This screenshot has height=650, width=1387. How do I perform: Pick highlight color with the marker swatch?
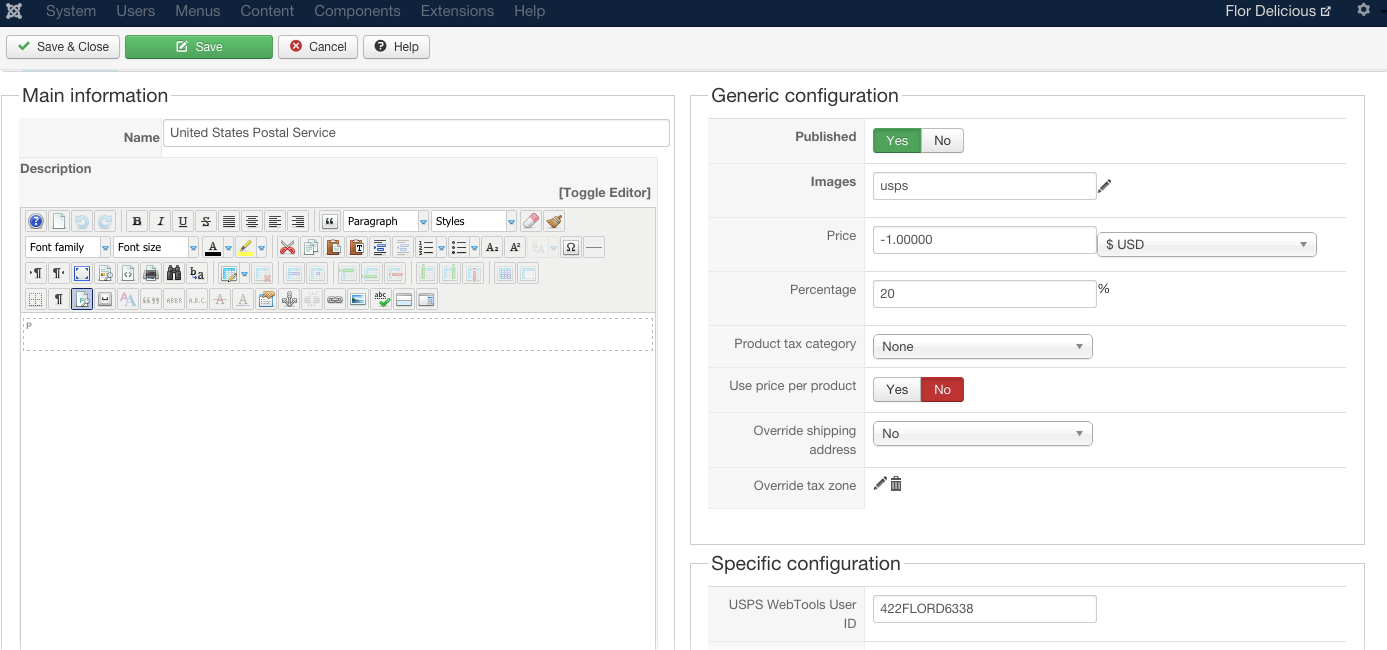(246, 247)
